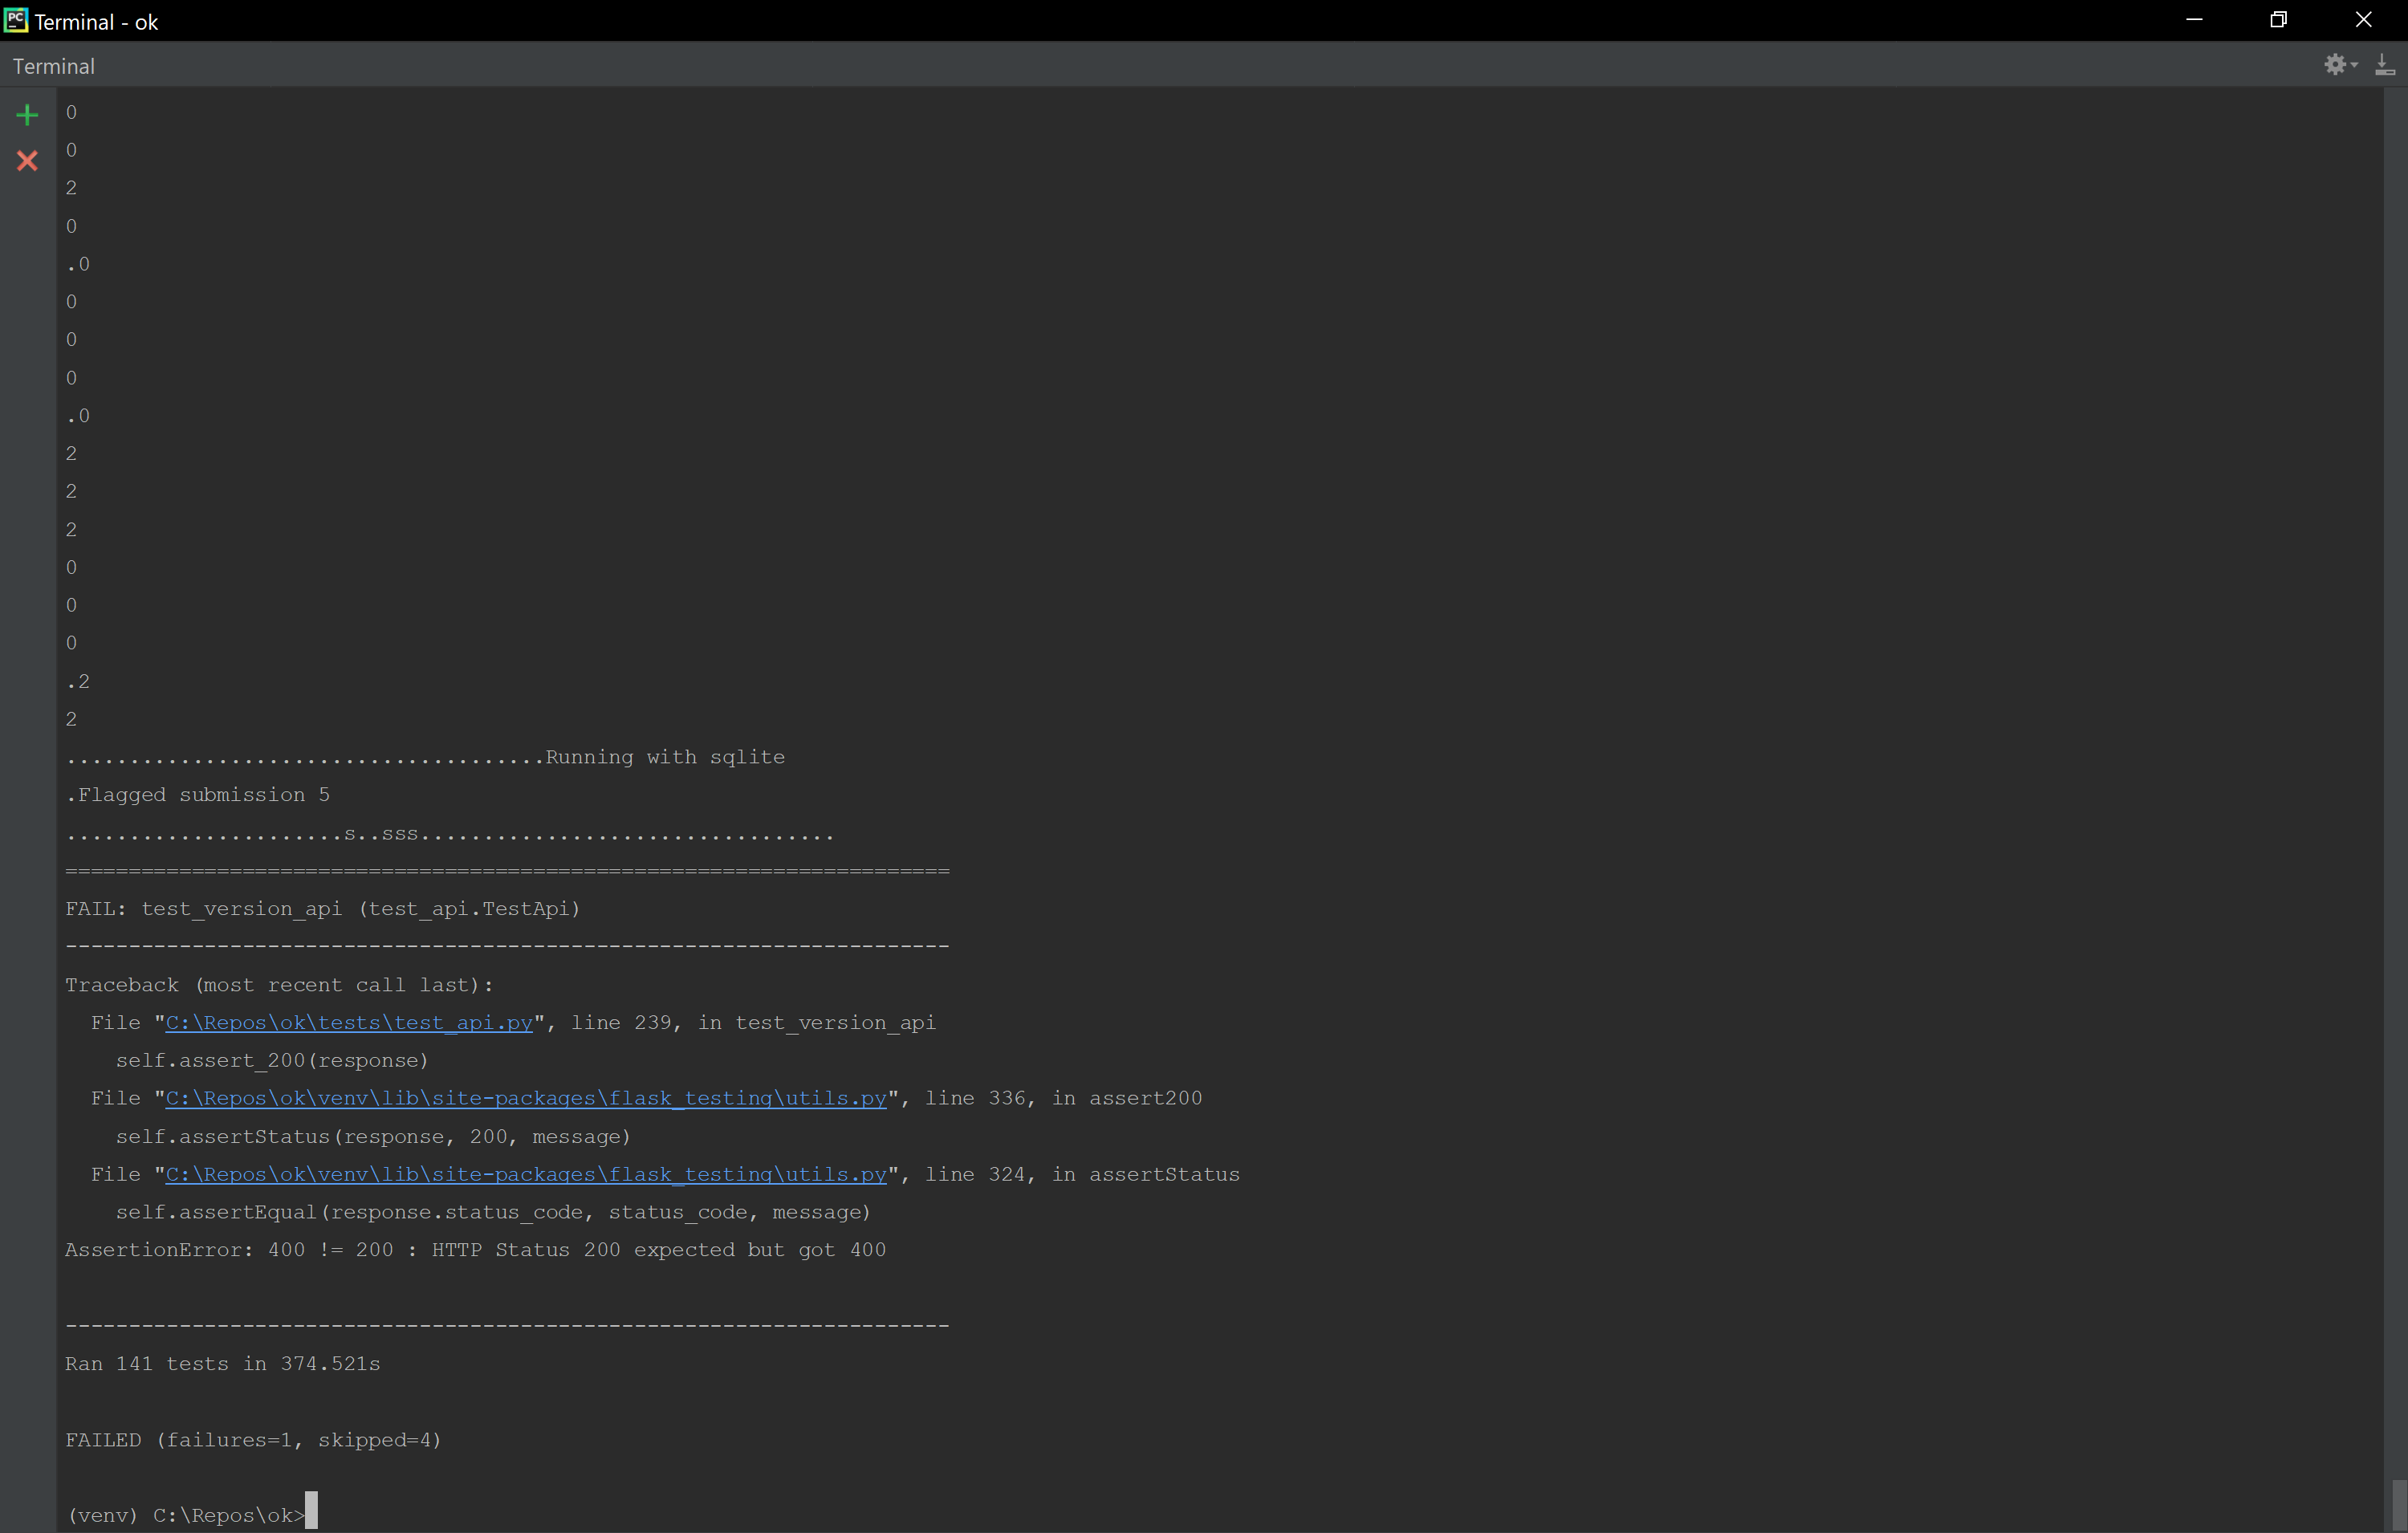
Task: Click 'FAIL: test_version_api (test_api.TestApi)' line
Action: [323, 908]
